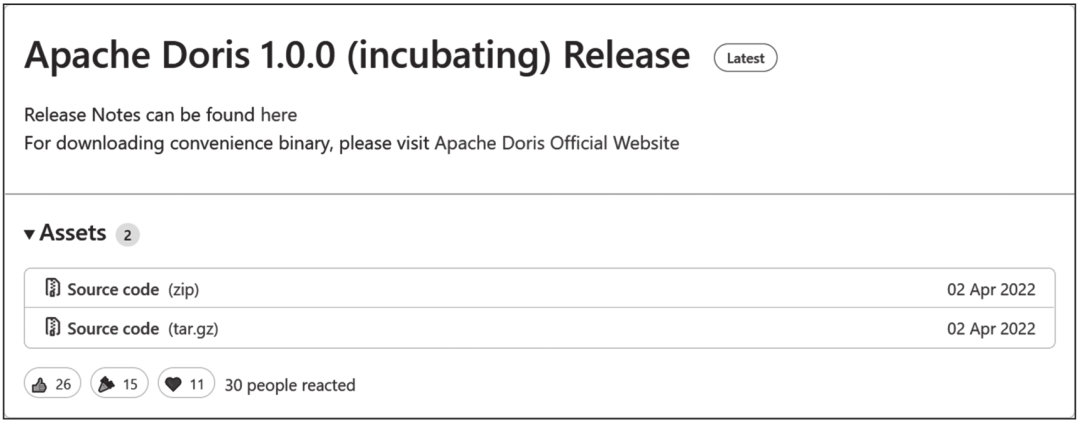Viewport: 1080px width, 422px height.
Task: Click the '(zip)' format label
Action: click(183, 289)
